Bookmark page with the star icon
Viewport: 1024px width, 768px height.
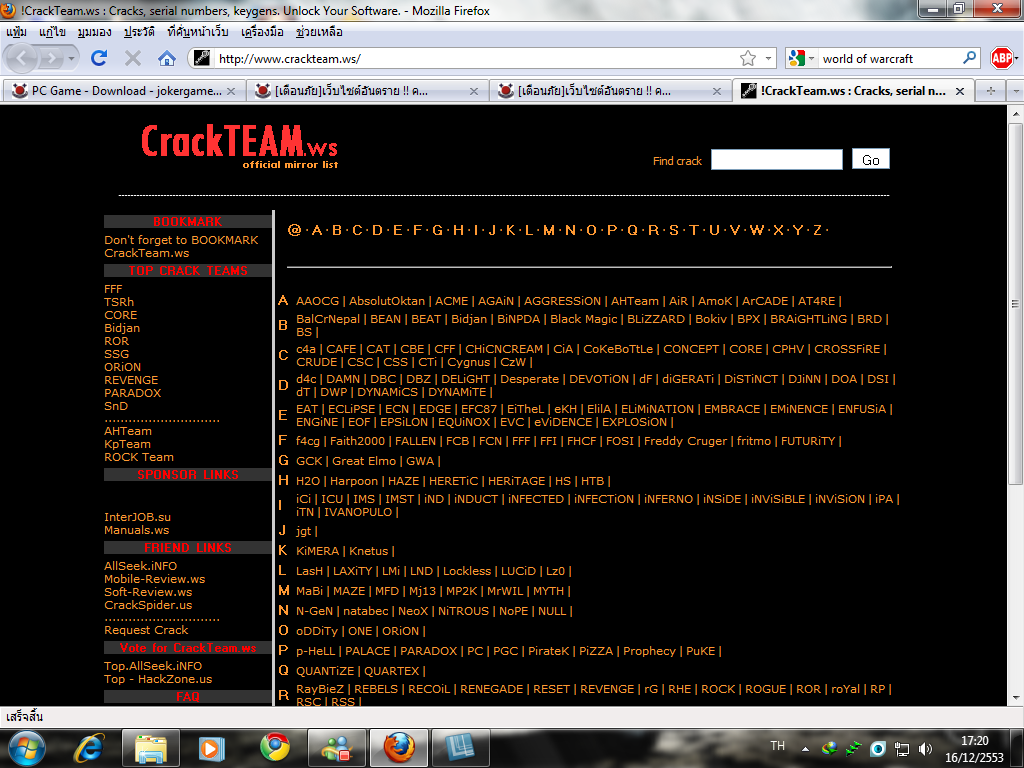tap(748, 59)
